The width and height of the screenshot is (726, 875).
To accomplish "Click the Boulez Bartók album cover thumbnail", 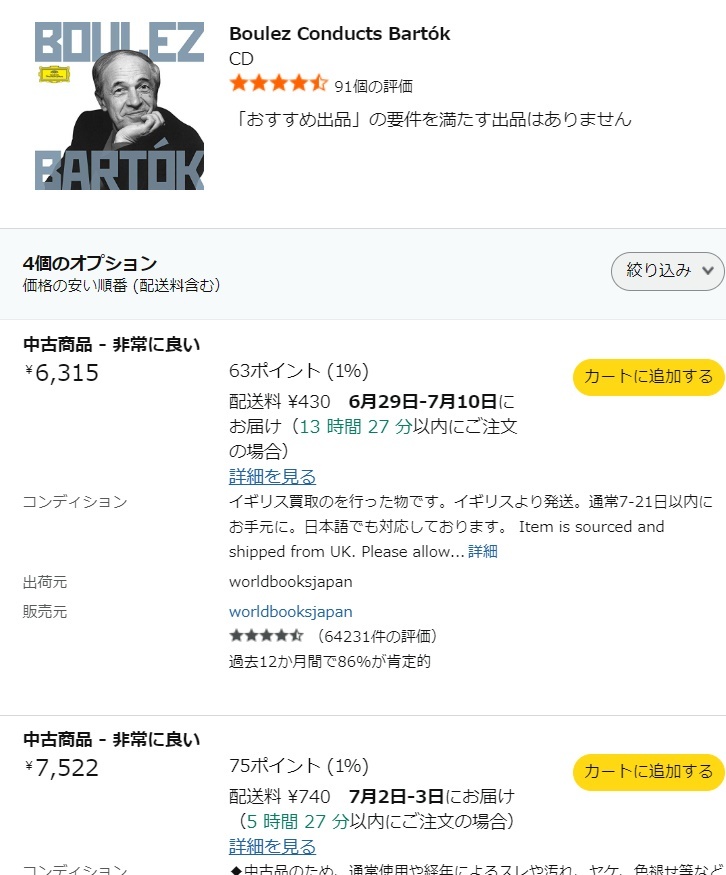I will coord(119,105).
